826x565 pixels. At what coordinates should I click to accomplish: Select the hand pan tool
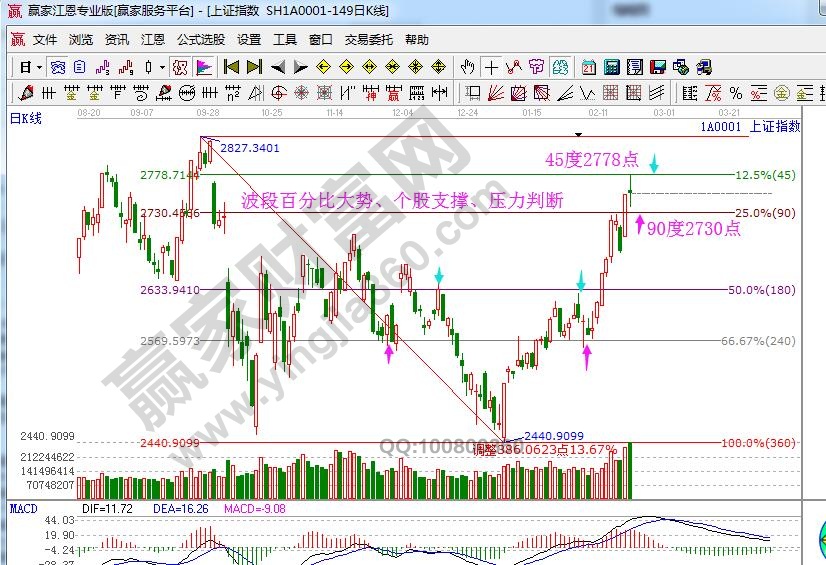click(467, 68)
